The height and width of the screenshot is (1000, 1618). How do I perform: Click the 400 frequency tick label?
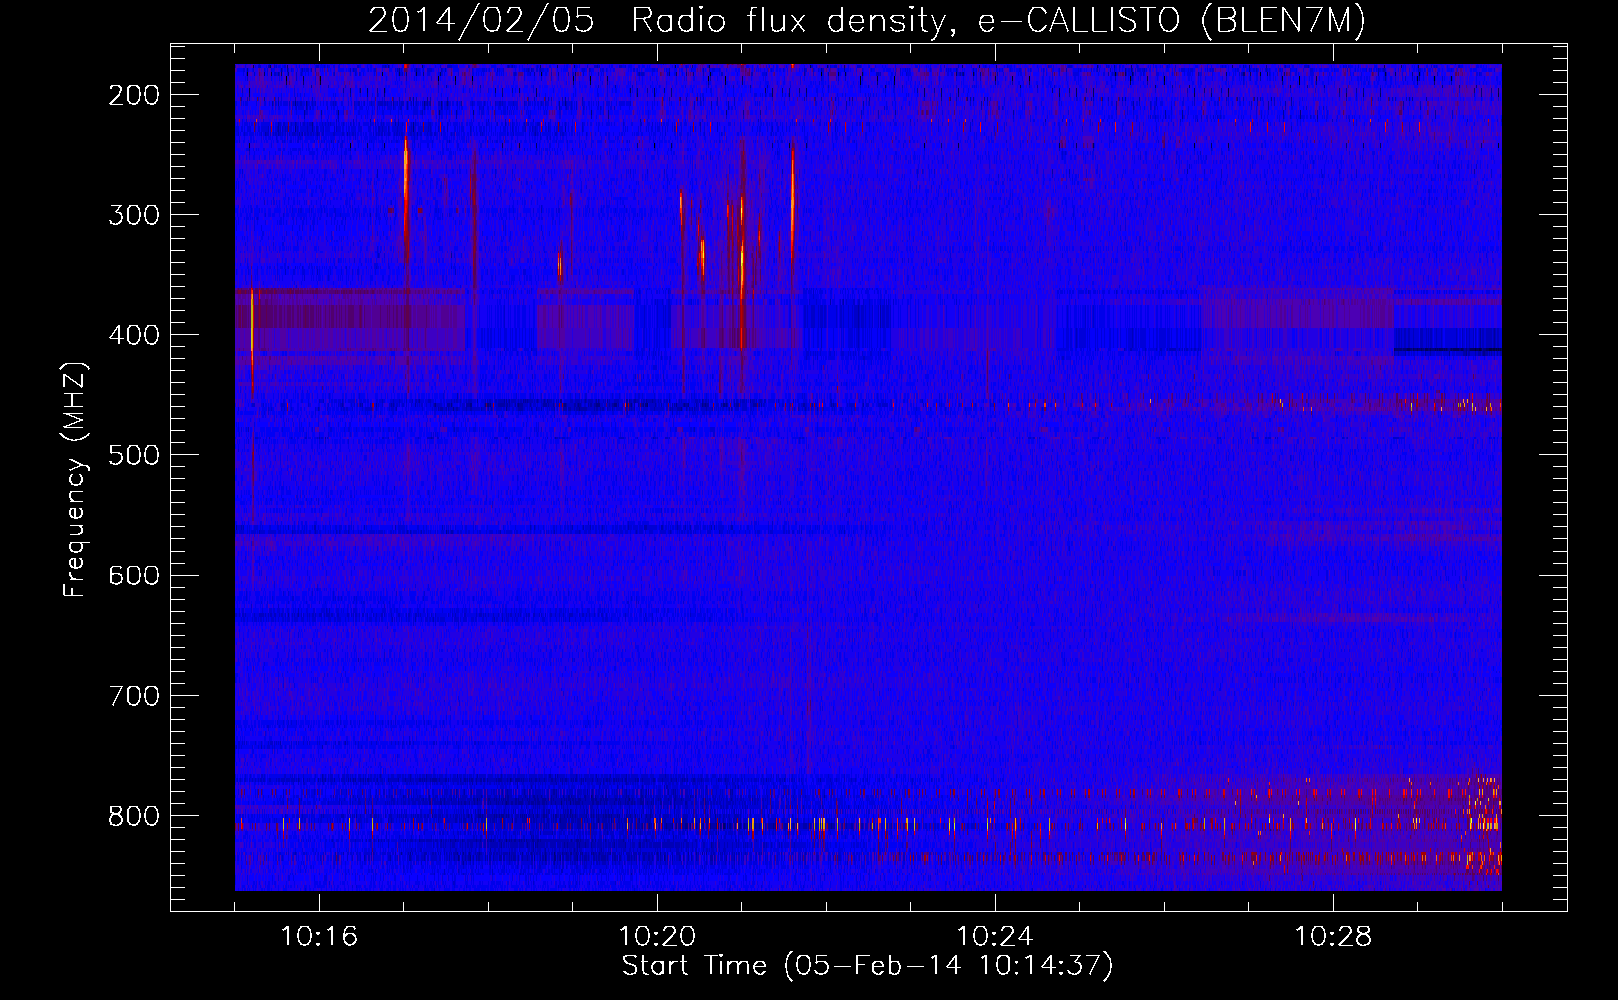tap(133, 335)
